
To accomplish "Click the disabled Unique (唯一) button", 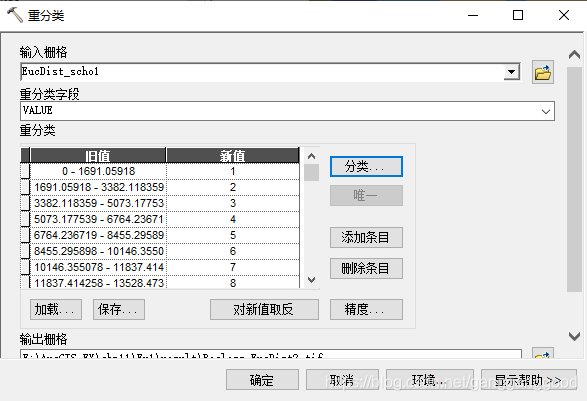I will click(x=366, y=195).
